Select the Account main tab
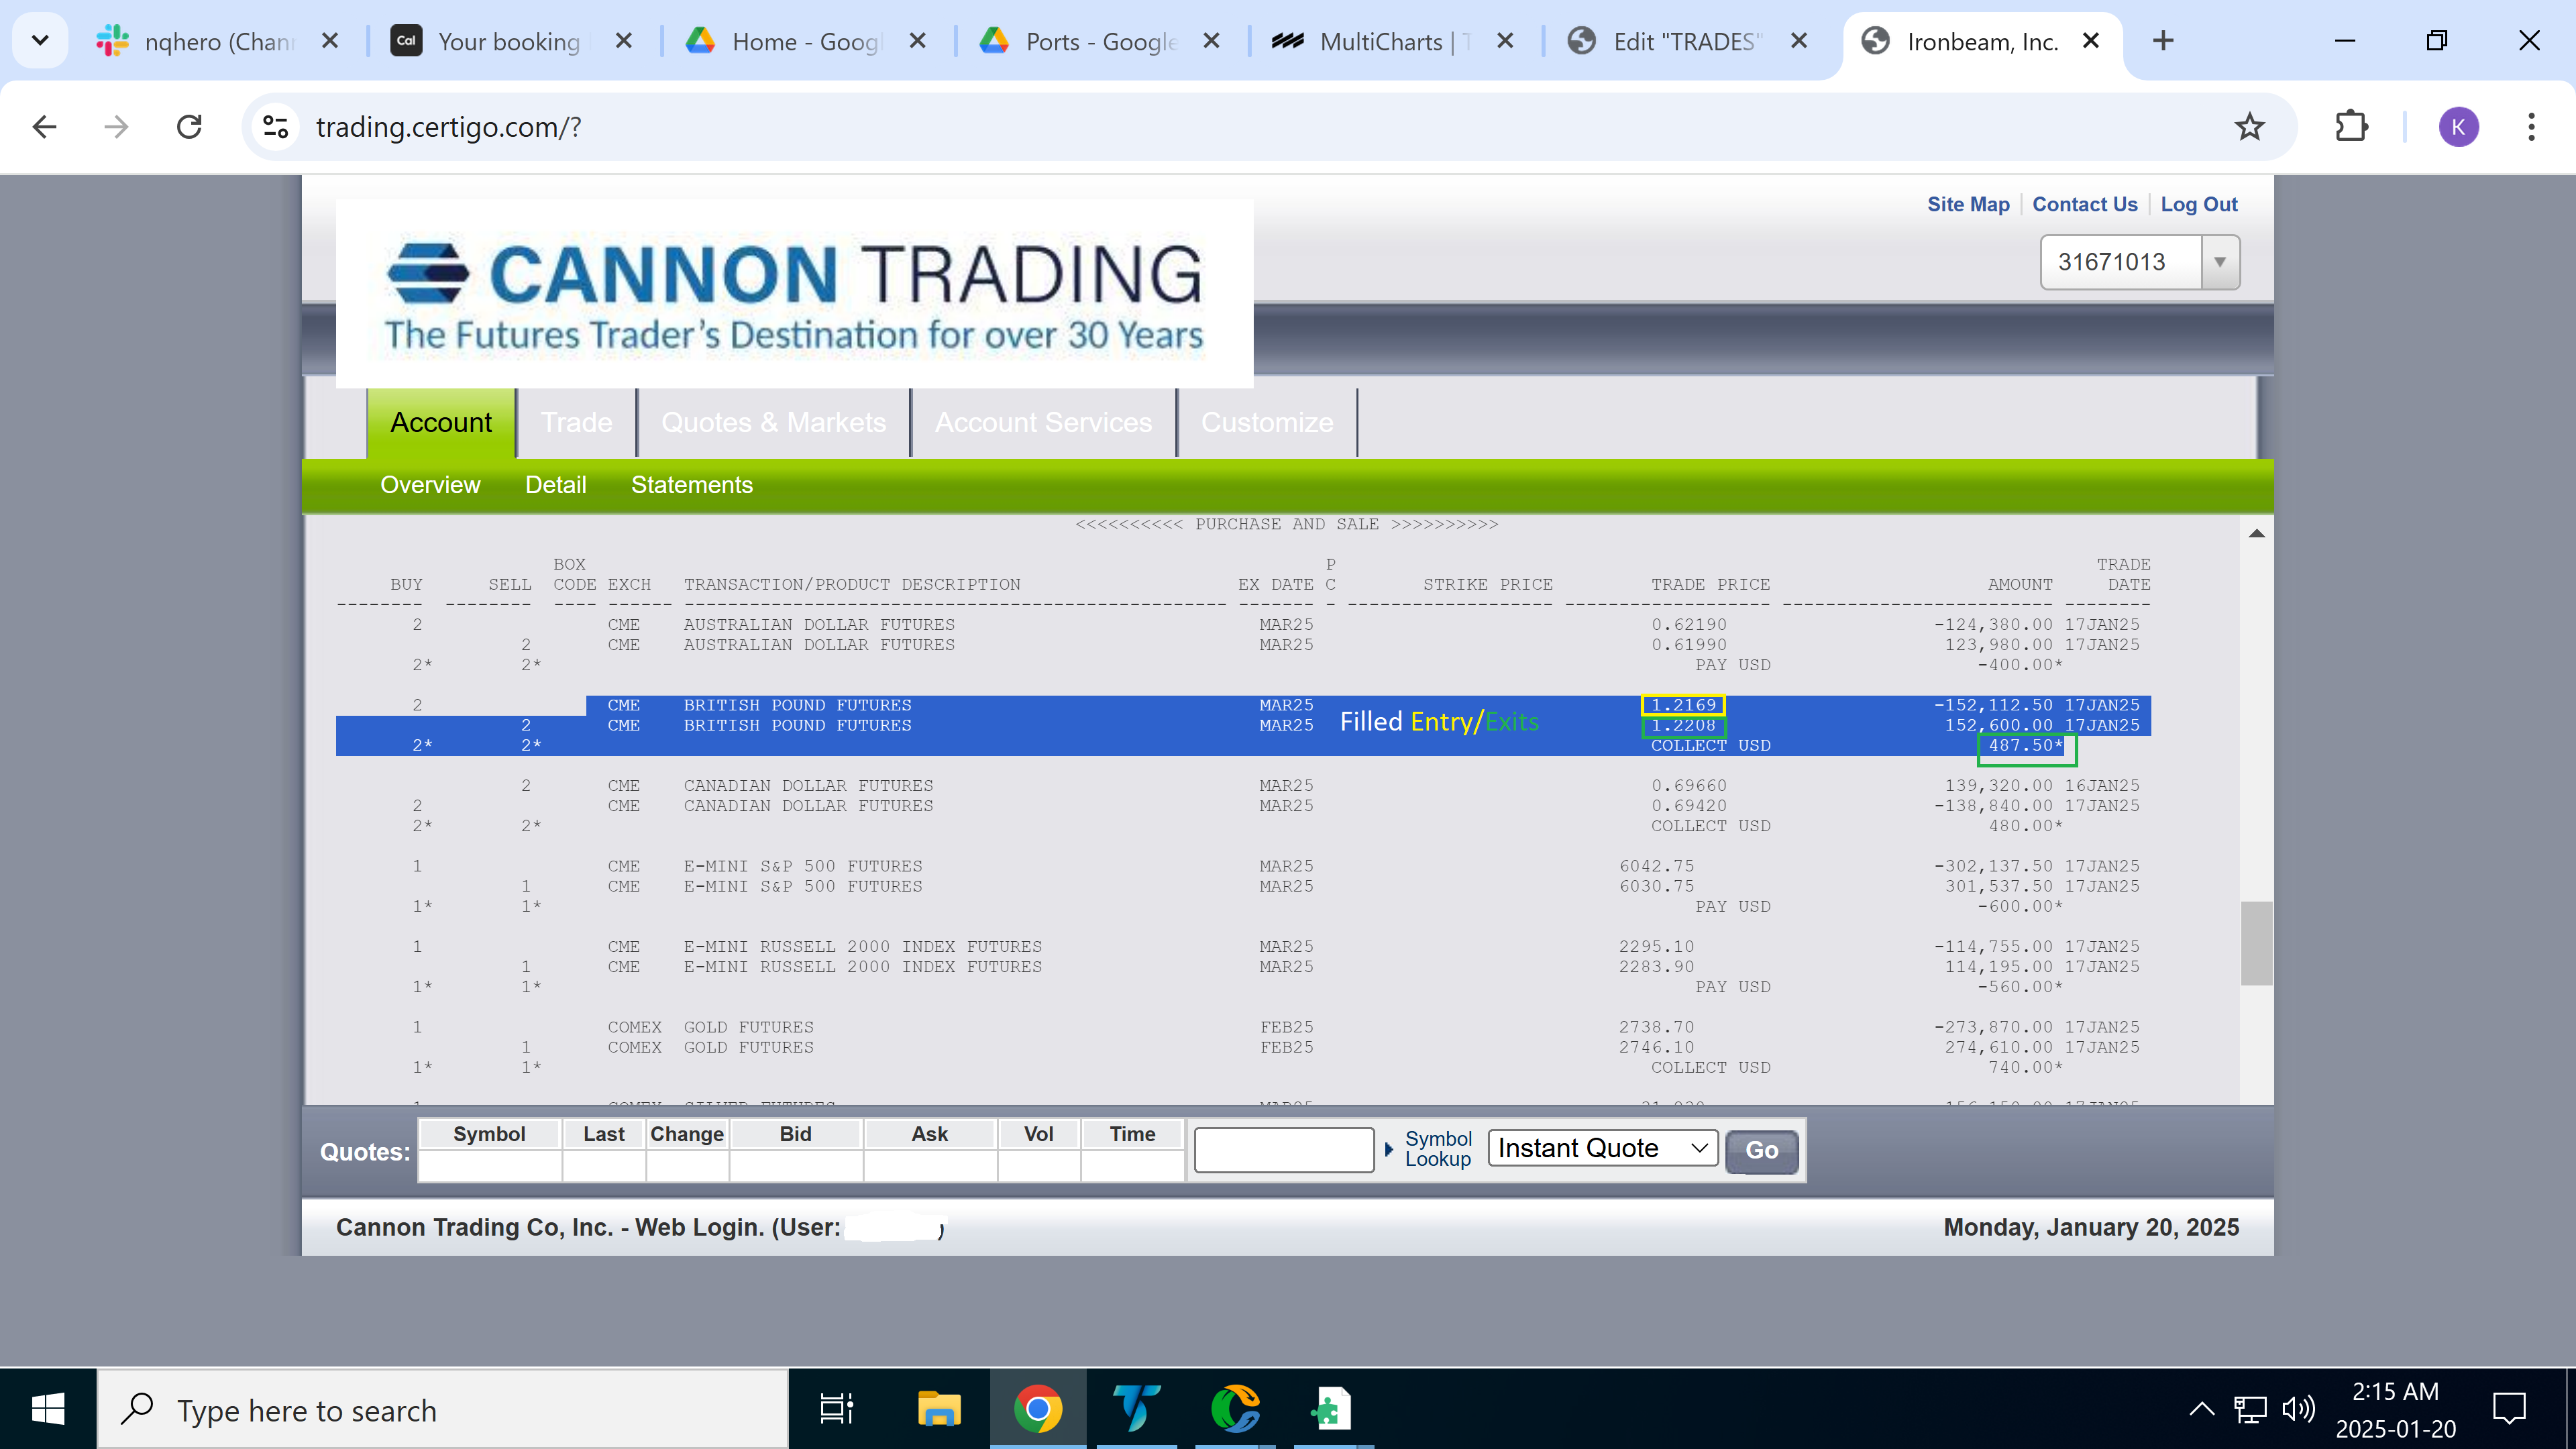 point(441,422)
